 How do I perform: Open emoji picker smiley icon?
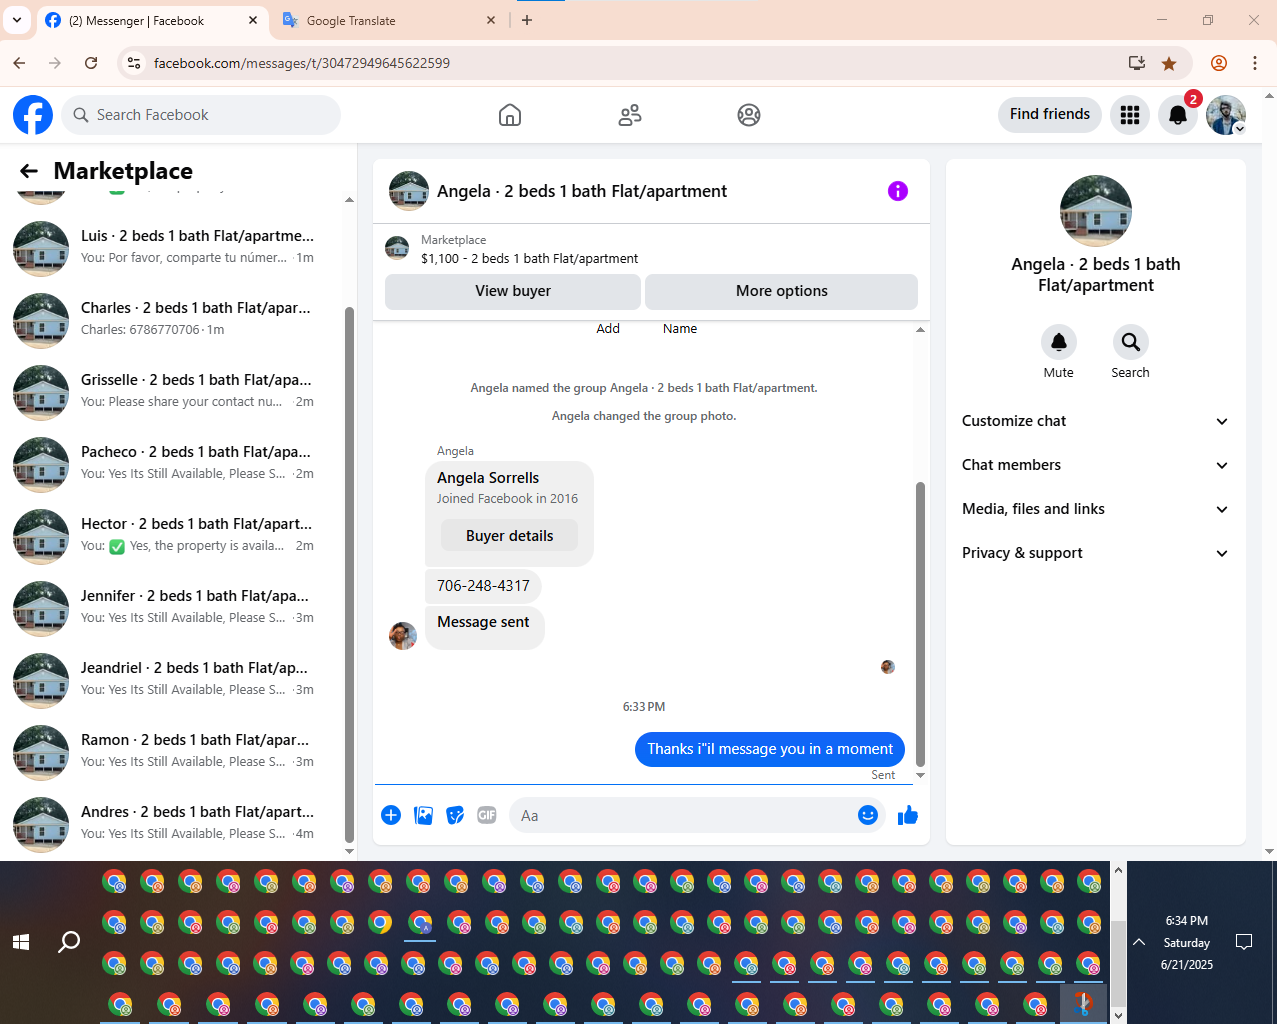(x=868, y=815)
